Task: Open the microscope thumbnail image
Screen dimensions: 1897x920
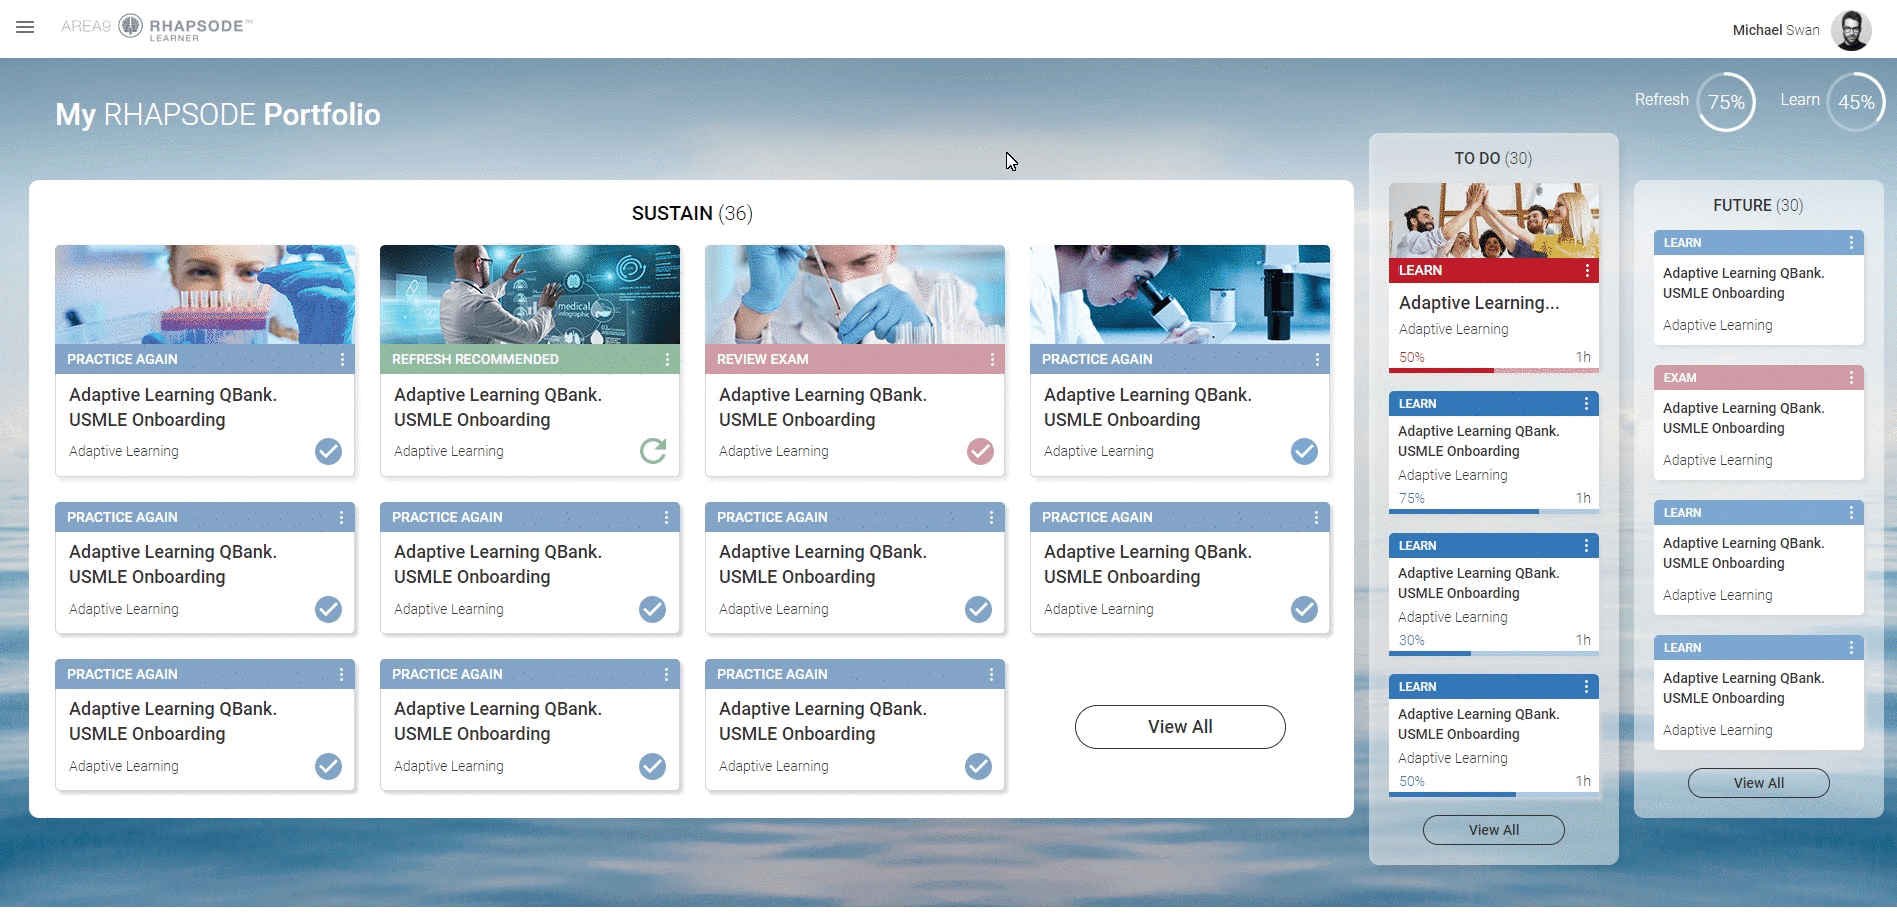Action: 1180,295
